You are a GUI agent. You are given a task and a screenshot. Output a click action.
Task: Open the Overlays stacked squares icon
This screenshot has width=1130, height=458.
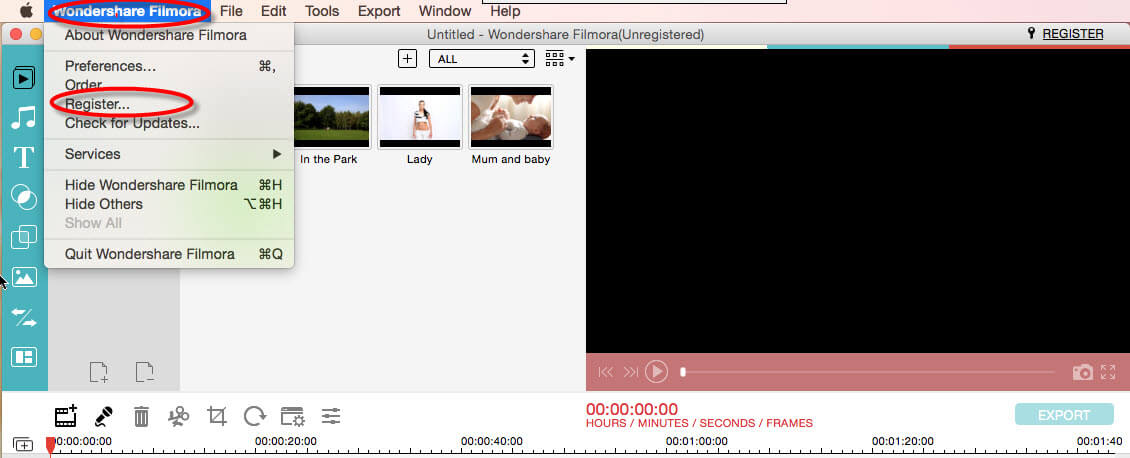pyautogui.click(x=24, y=236)
